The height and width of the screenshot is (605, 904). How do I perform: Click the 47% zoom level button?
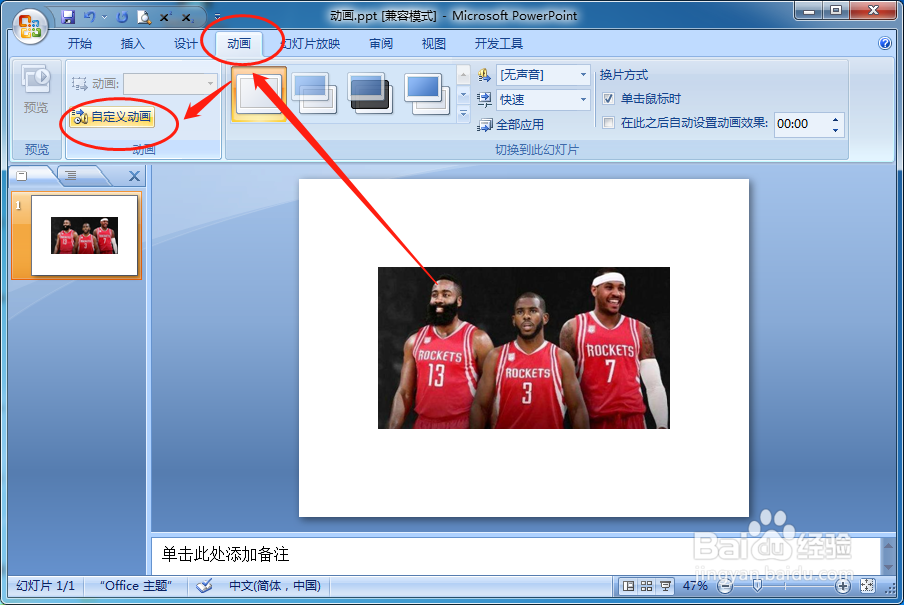(x=695, y=586)
